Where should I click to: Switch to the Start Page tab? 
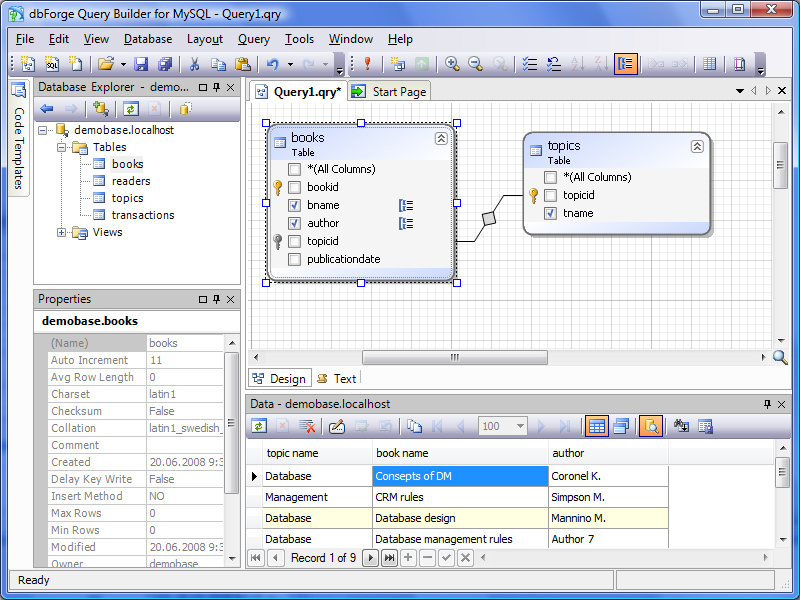(x=390, y=92)
